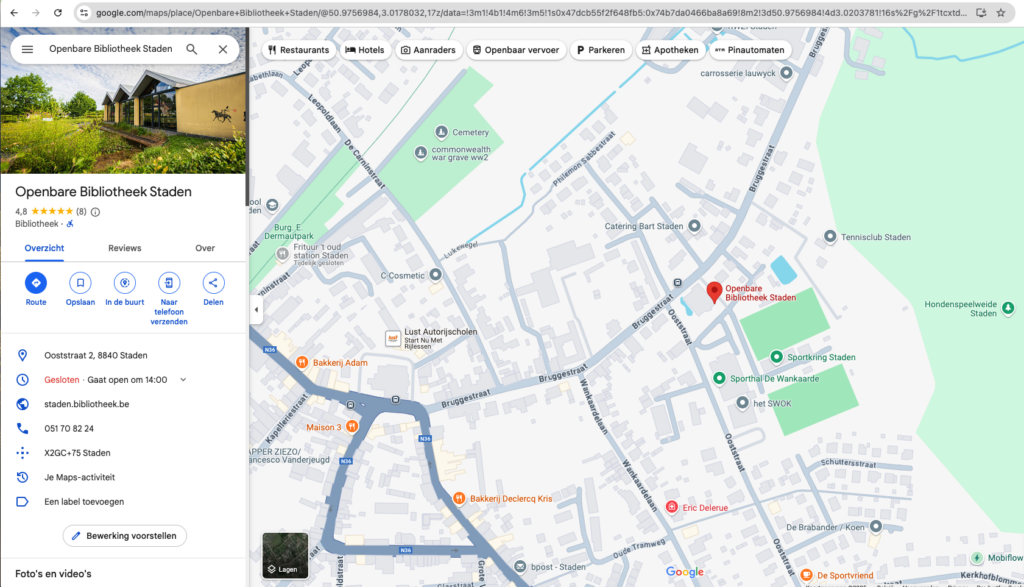Send to phone via Naar telefoon verzenden

(x=169, y=283)
